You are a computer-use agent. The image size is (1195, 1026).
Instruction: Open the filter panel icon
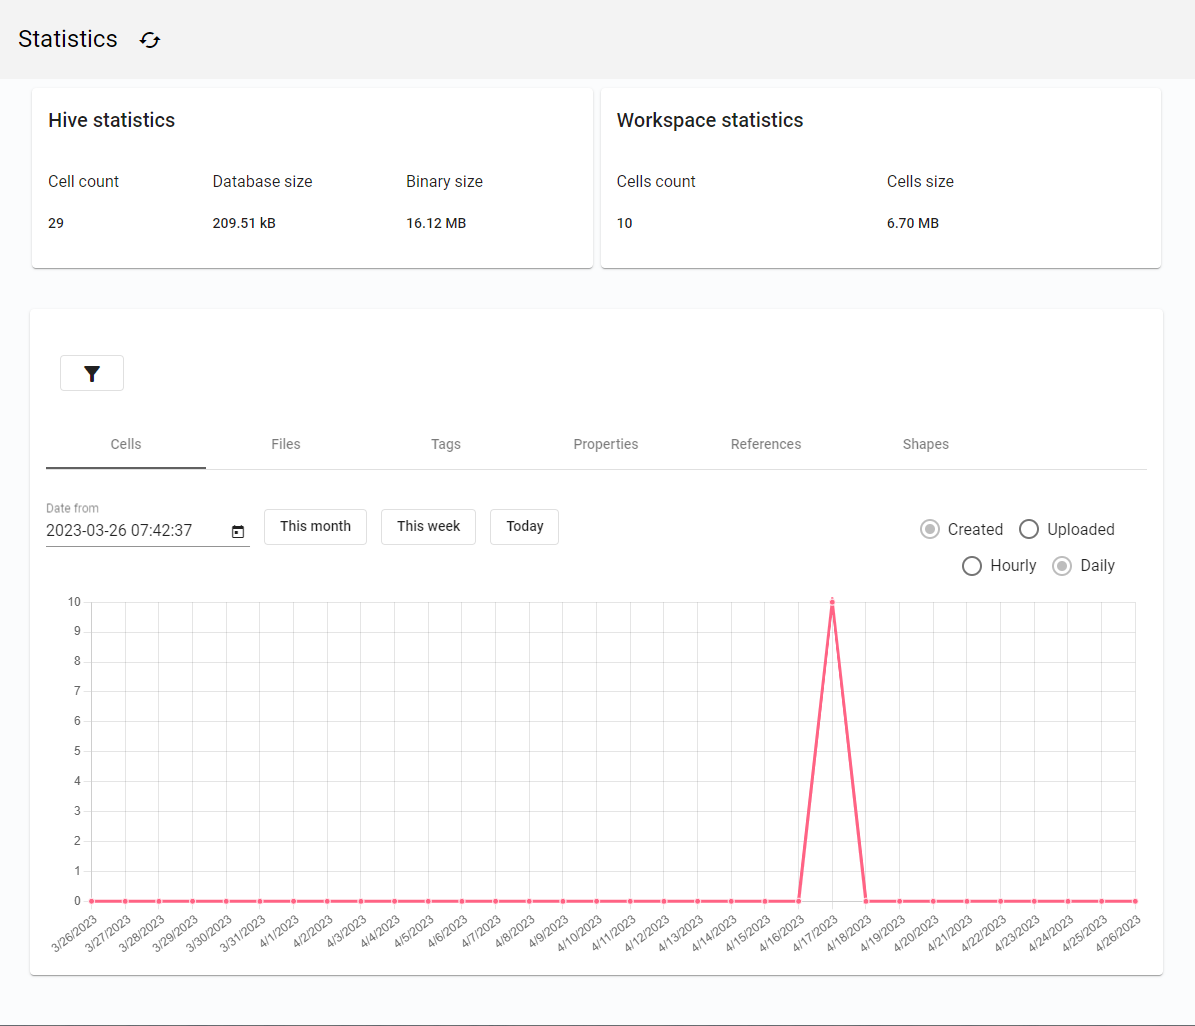click(x=91, y=372)
